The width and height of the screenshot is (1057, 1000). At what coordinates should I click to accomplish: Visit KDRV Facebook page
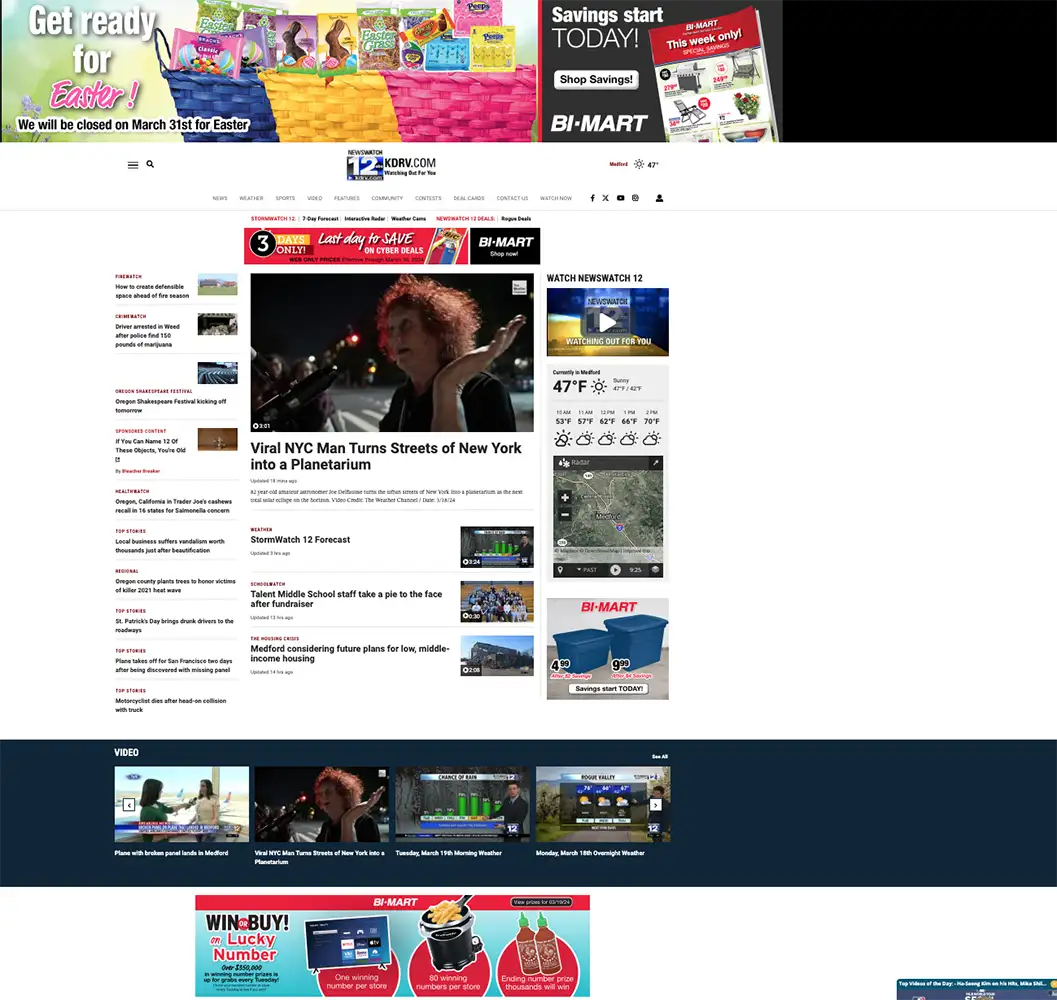click(592, 198)
